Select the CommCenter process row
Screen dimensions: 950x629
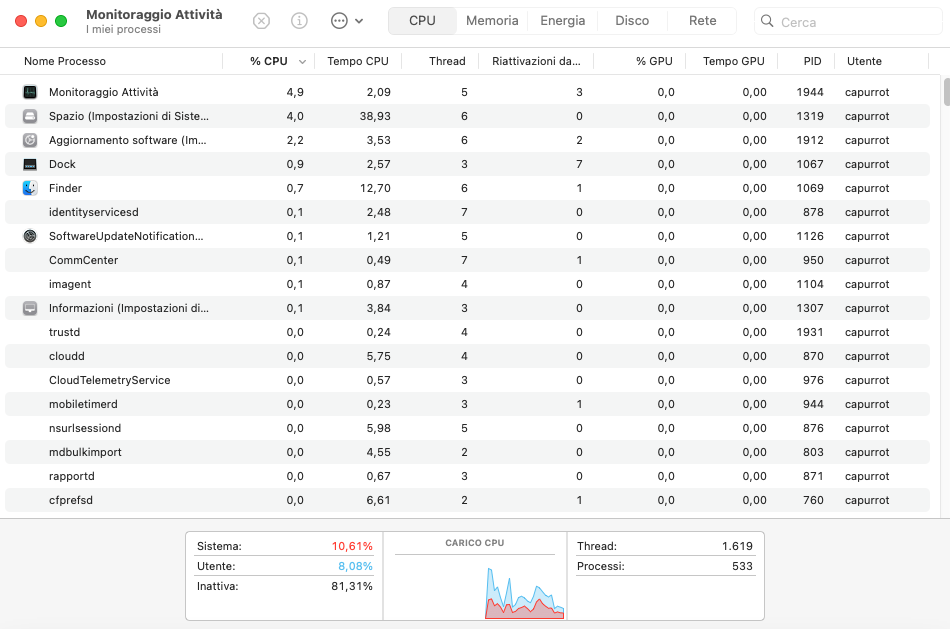467,261
